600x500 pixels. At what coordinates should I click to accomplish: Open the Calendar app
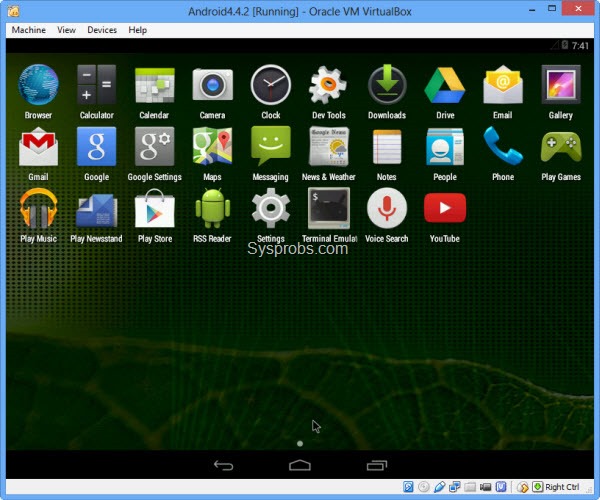tap(155, 85)
